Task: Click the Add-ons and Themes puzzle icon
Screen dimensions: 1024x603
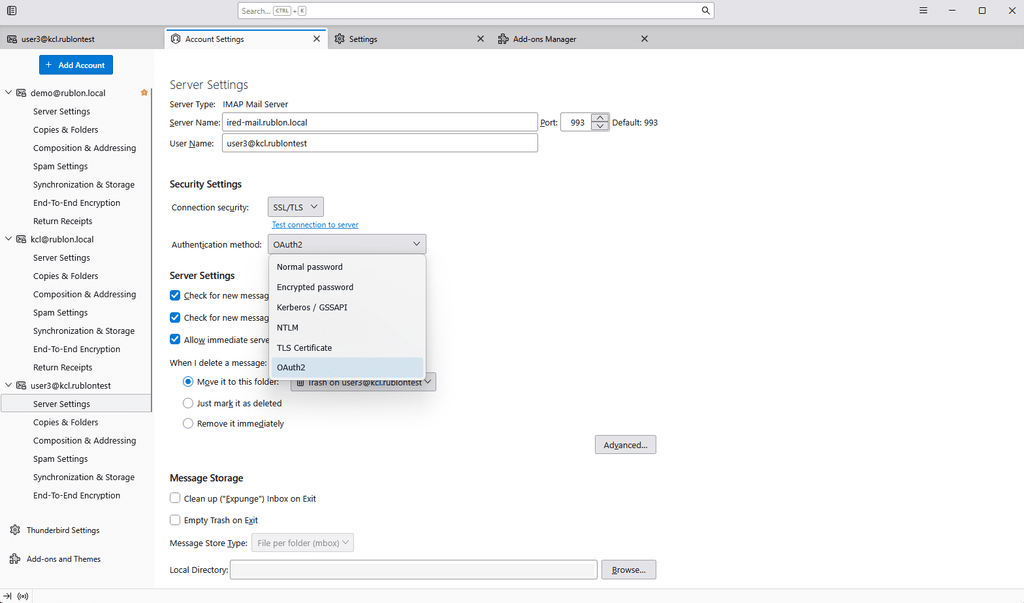Action: pos(15,559)
